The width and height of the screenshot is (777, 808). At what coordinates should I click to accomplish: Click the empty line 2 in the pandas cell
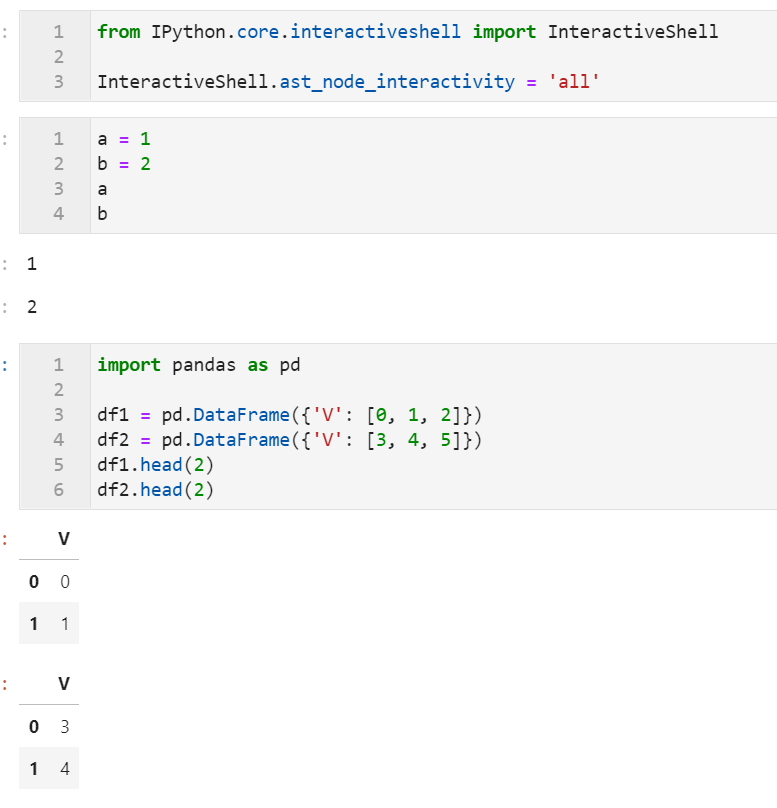tap(433, 390)
